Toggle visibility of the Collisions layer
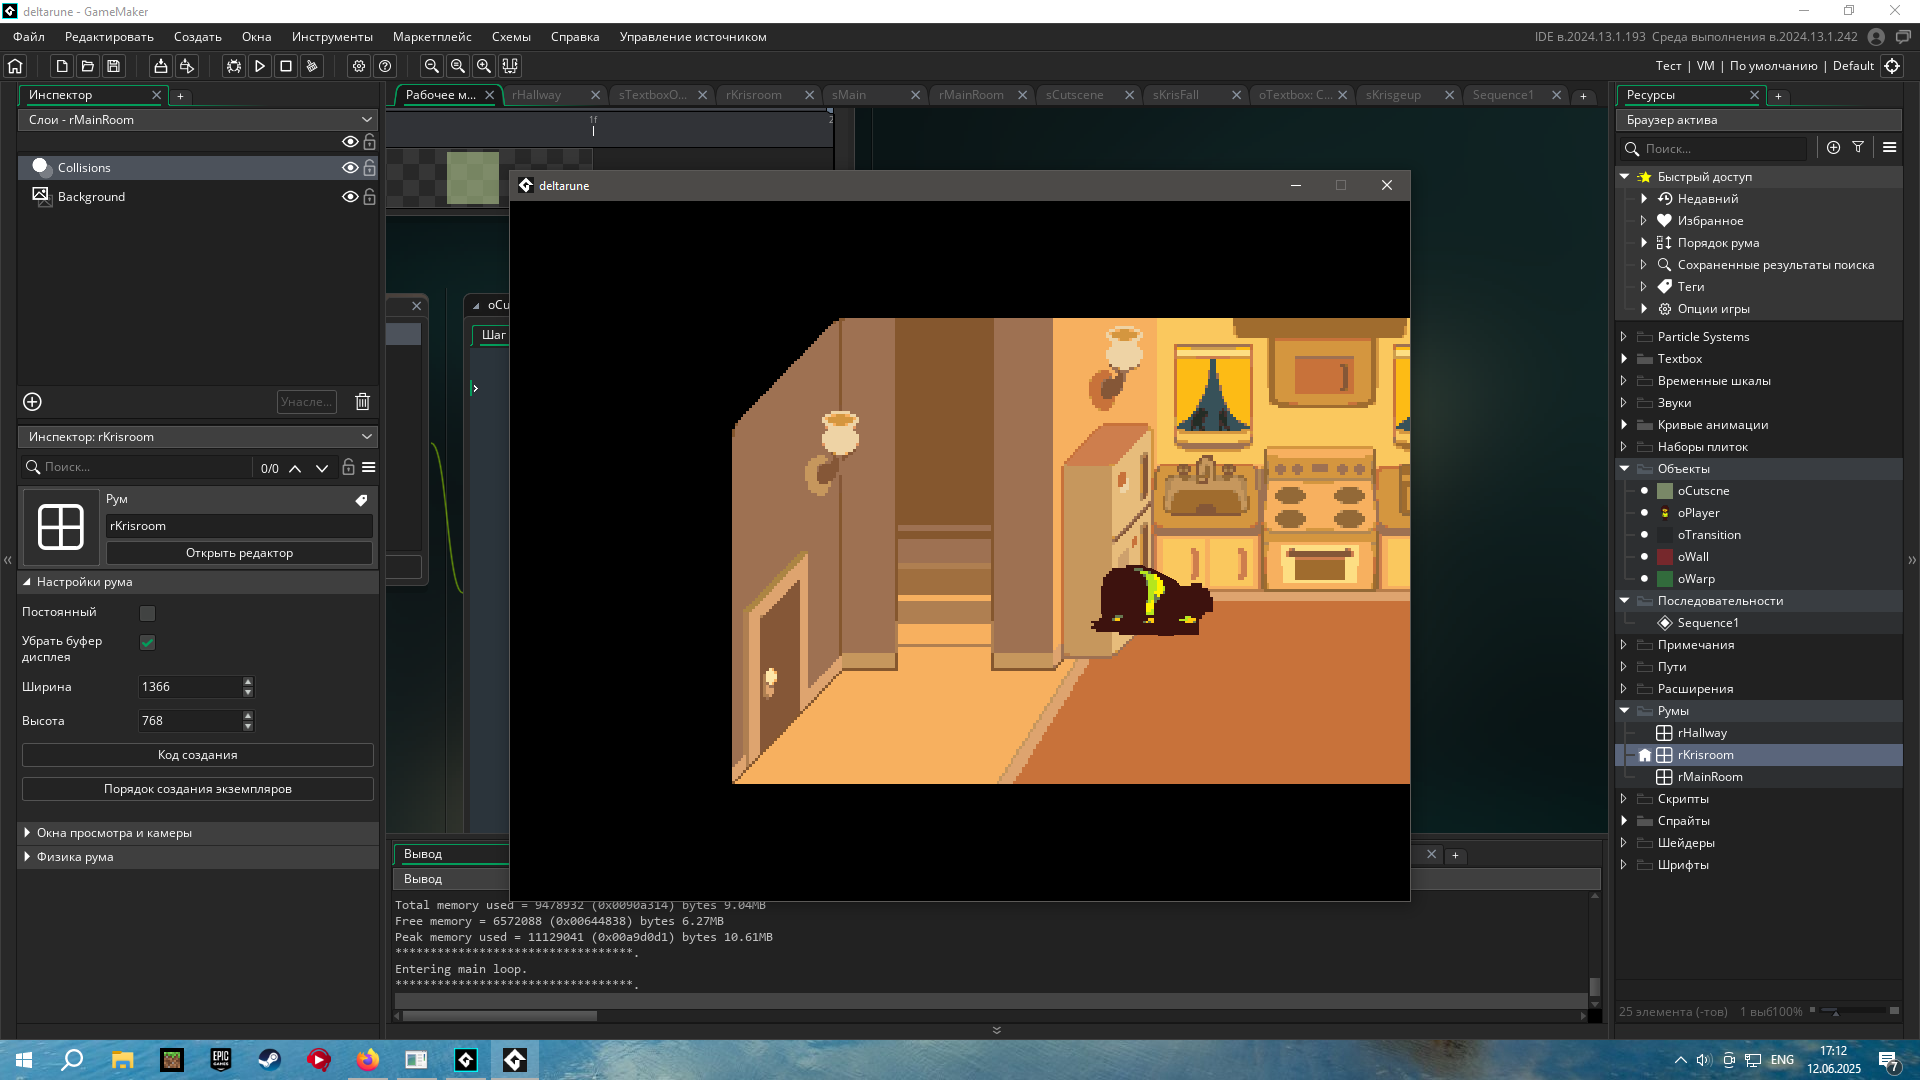The height and width of the screenshot is (1080, 1920). pyautogui.click(x=350, y=168)
